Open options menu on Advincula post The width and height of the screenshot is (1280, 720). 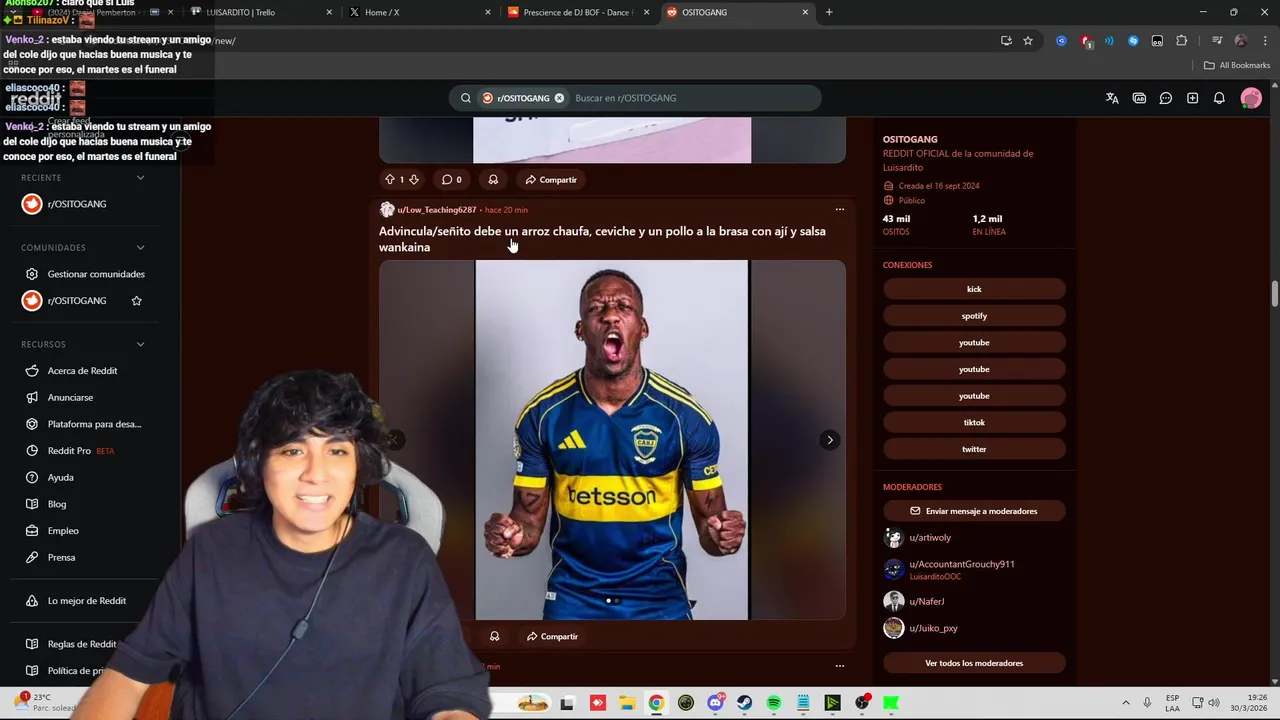click(x=840, y=210)
